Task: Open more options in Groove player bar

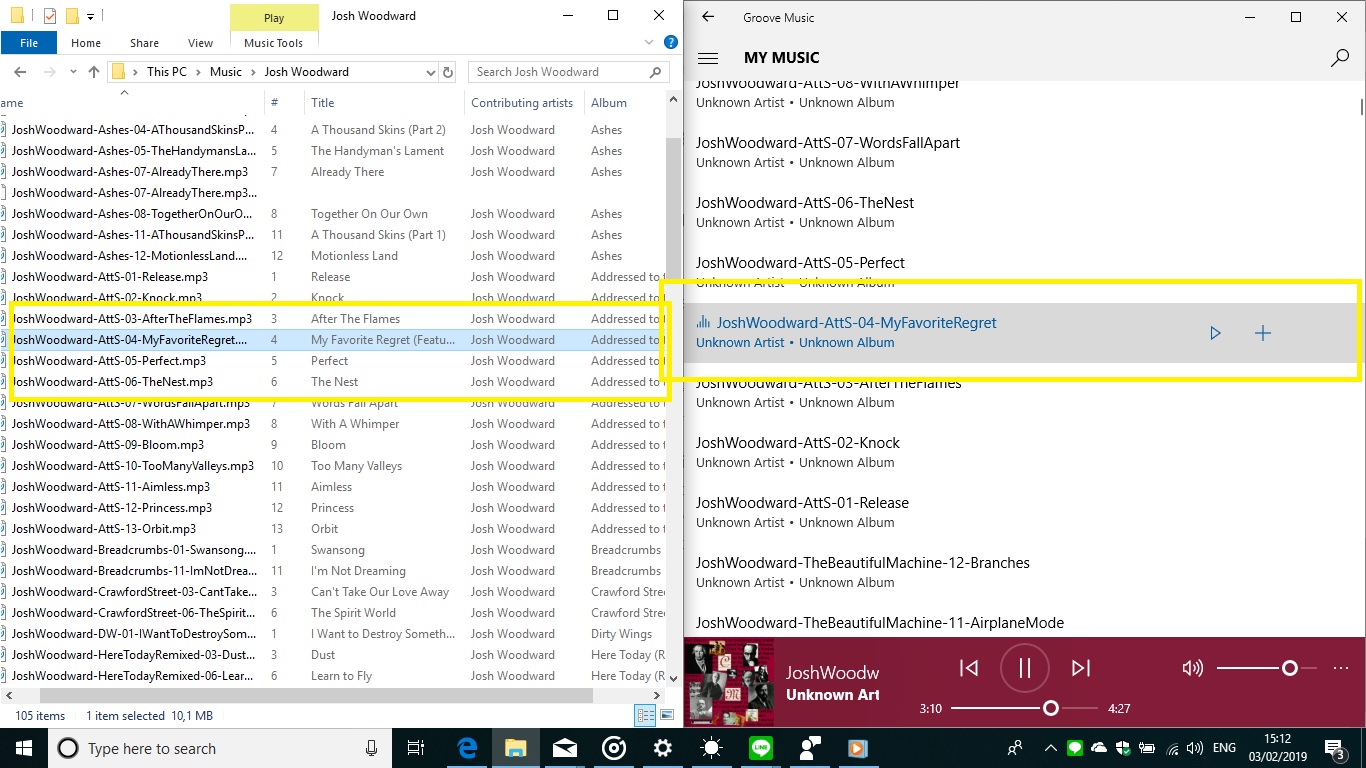Action: [x=1341, y=668]
